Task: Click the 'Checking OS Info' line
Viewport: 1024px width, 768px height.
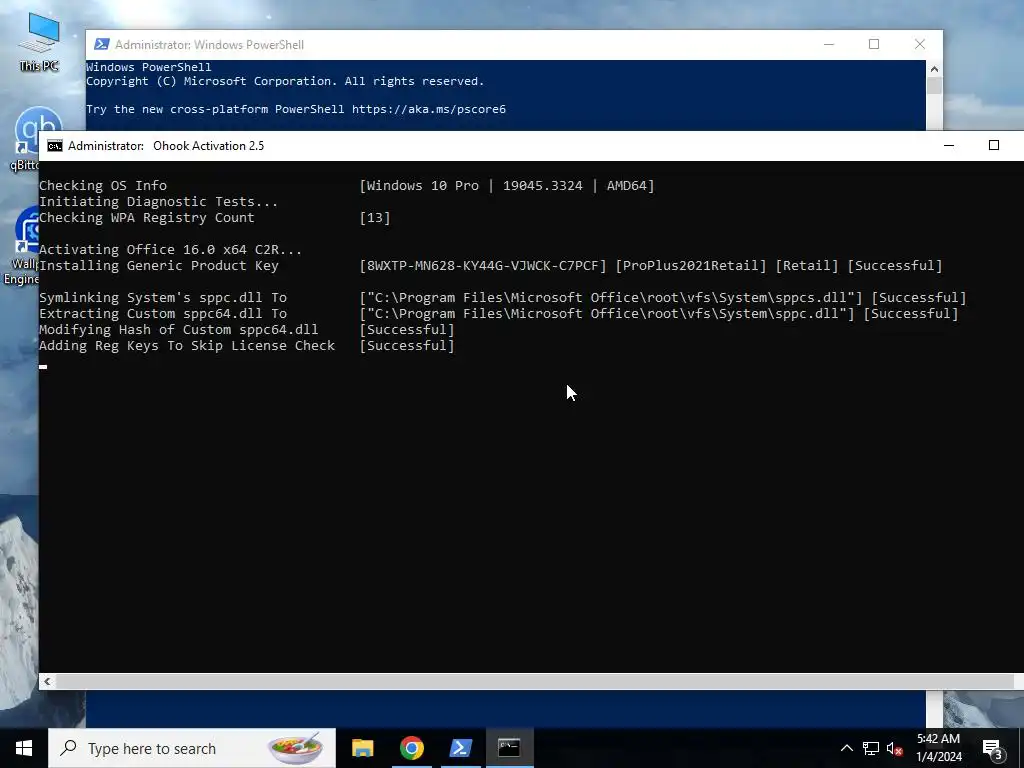Action: tap(103, 185)
